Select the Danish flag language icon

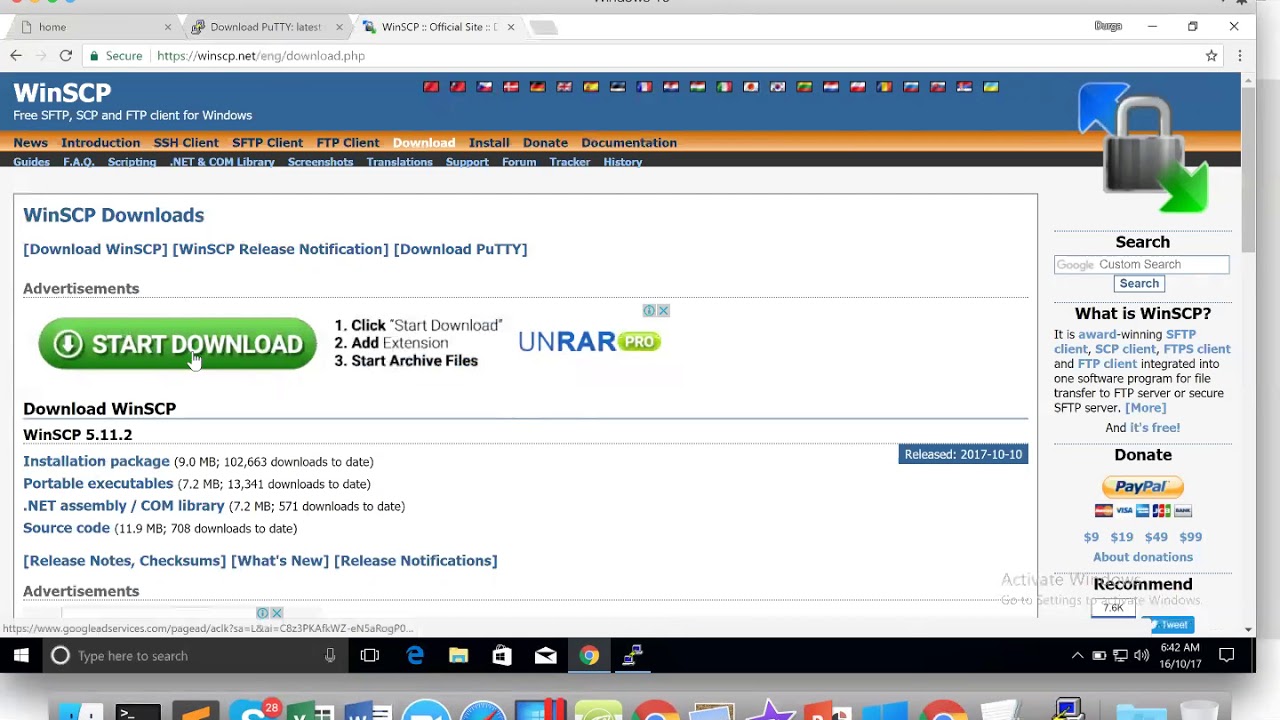click(x=511, y=87)
